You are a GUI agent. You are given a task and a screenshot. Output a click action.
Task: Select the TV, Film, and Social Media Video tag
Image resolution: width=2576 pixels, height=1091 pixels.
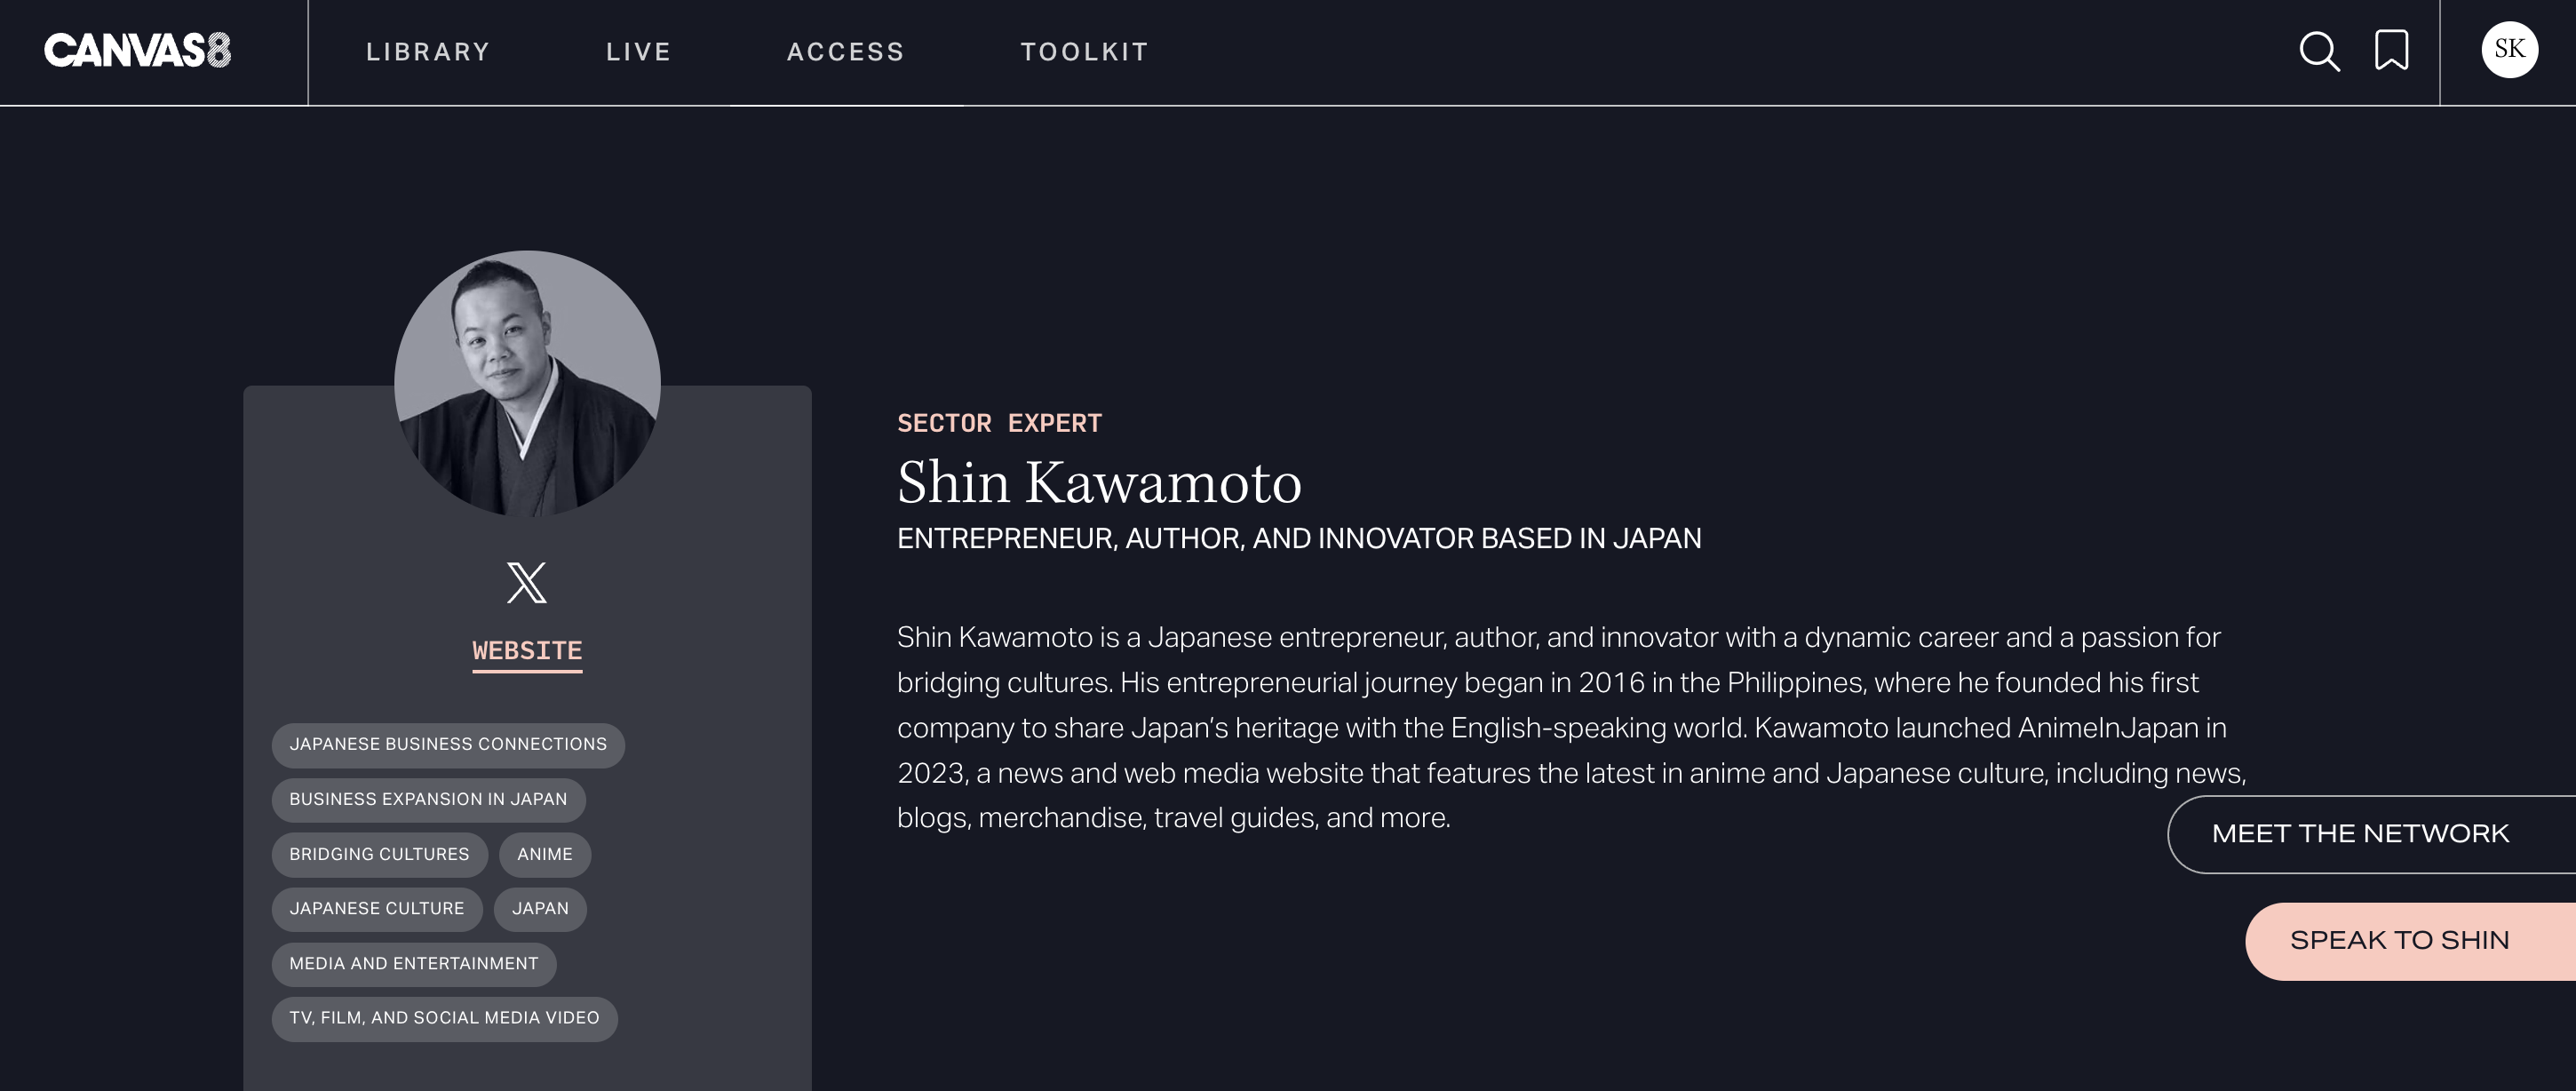click(x=444, y=1018)
